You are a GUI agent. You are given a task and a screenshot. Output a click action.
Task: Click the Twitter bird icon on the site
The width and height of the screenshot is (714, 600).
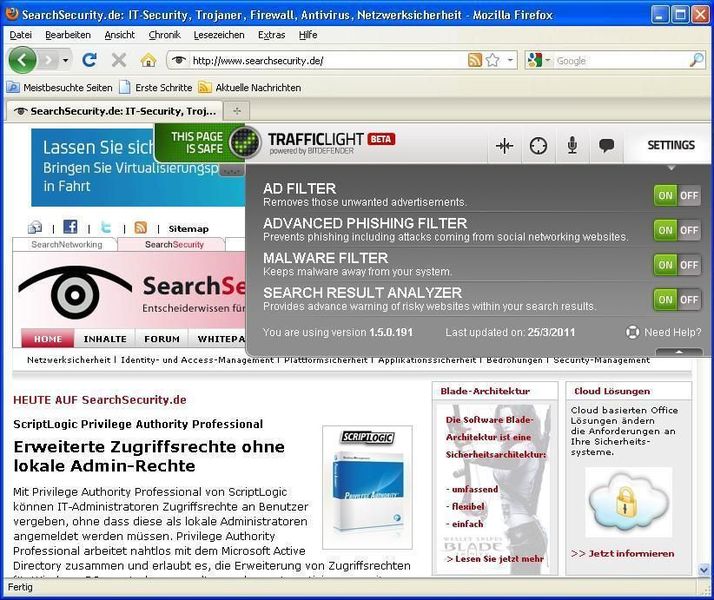[106, 227]
